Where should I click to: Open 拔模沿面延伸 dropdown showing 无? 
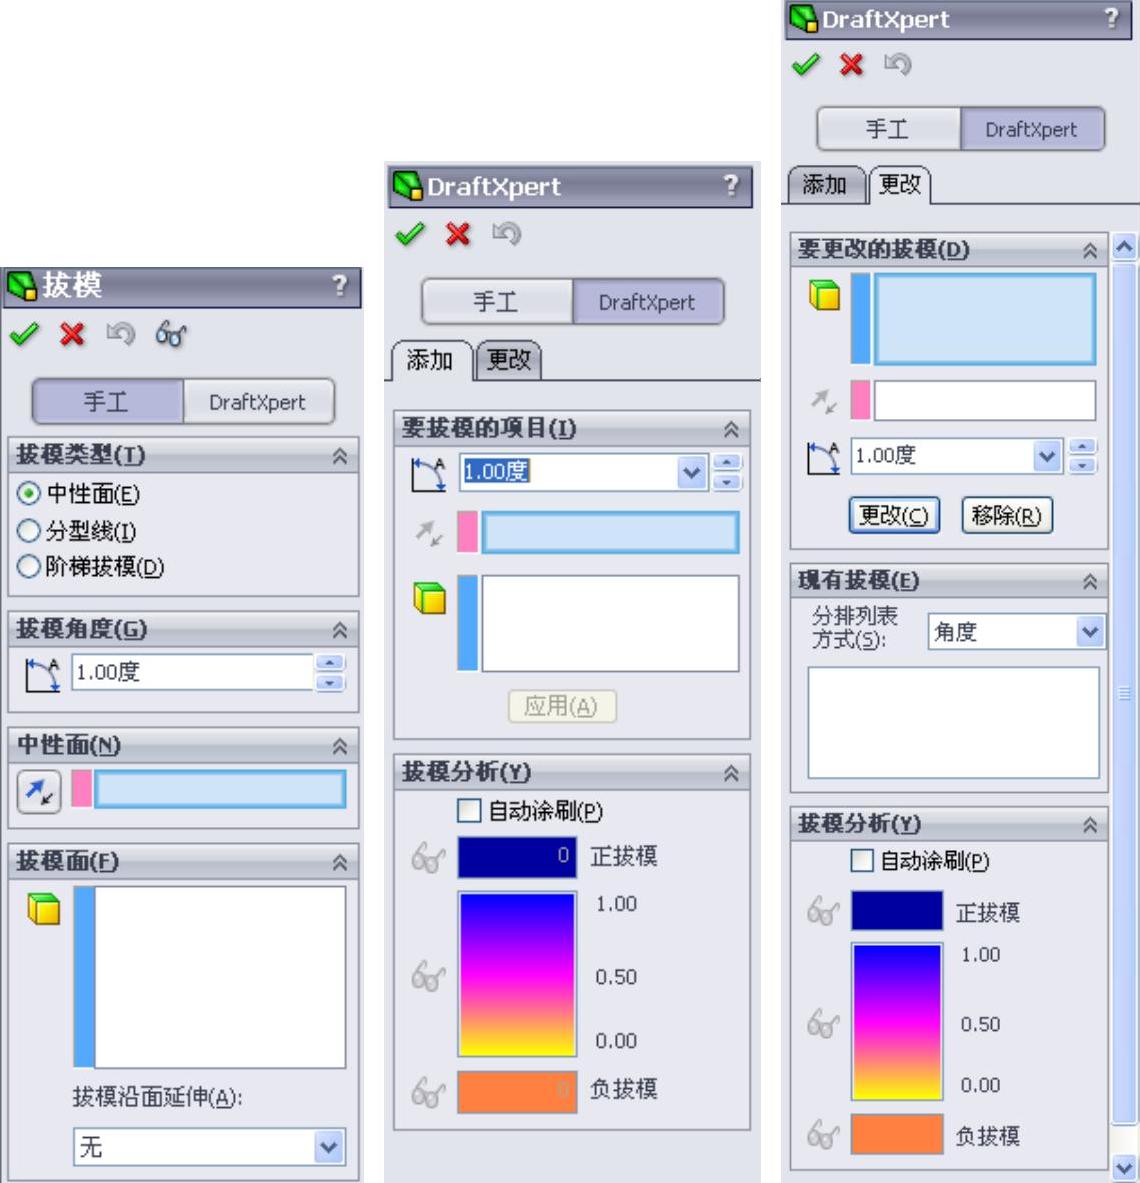click(210, 1147)
